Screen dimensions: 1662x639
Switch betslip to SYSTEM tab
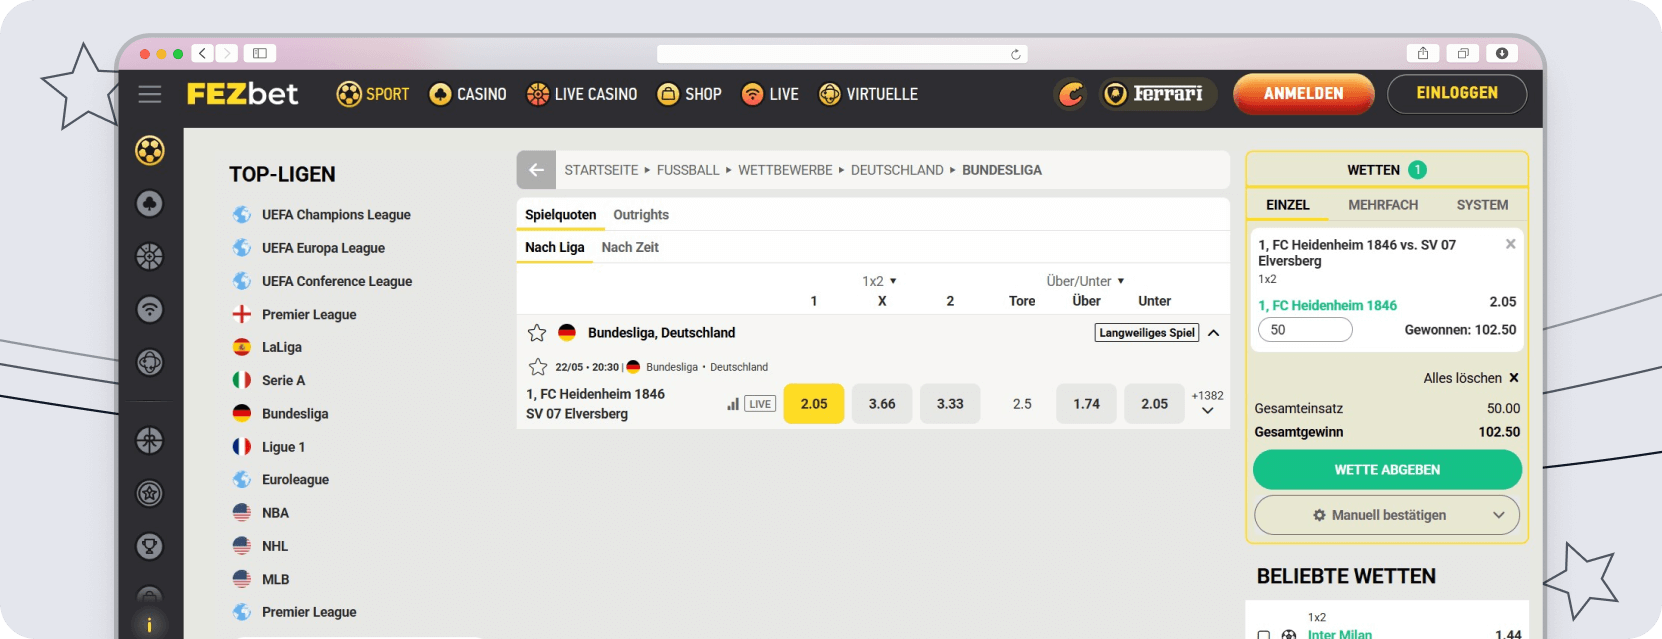pyautogui.click(x=1482, y=205)
